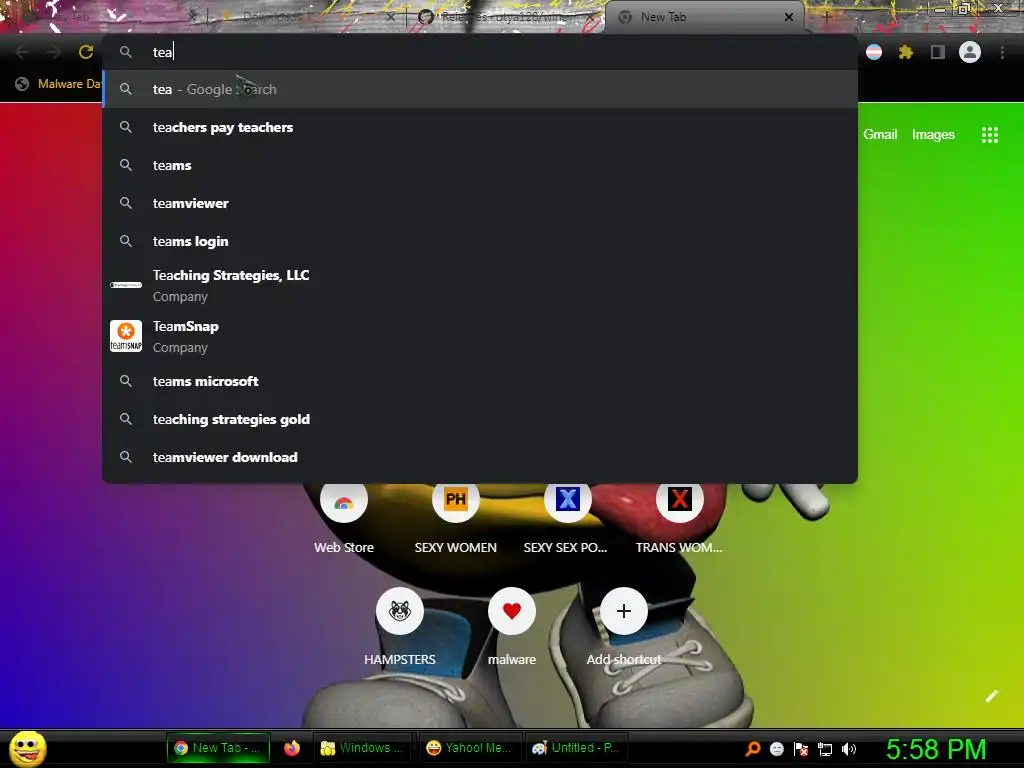1024x768 pixels.
Task: Pick the 'teams' suggestion
Action: (x=480, y=165)
